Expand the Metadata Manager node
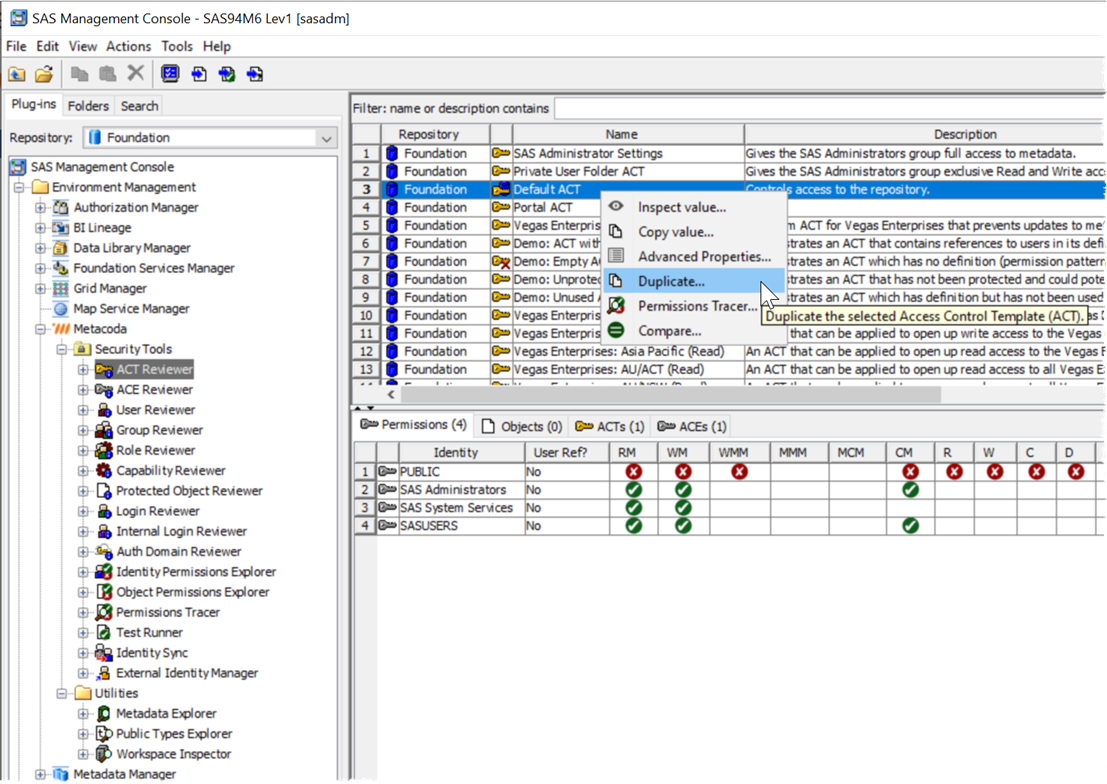 pyautogui.click(x=41, y=775)
